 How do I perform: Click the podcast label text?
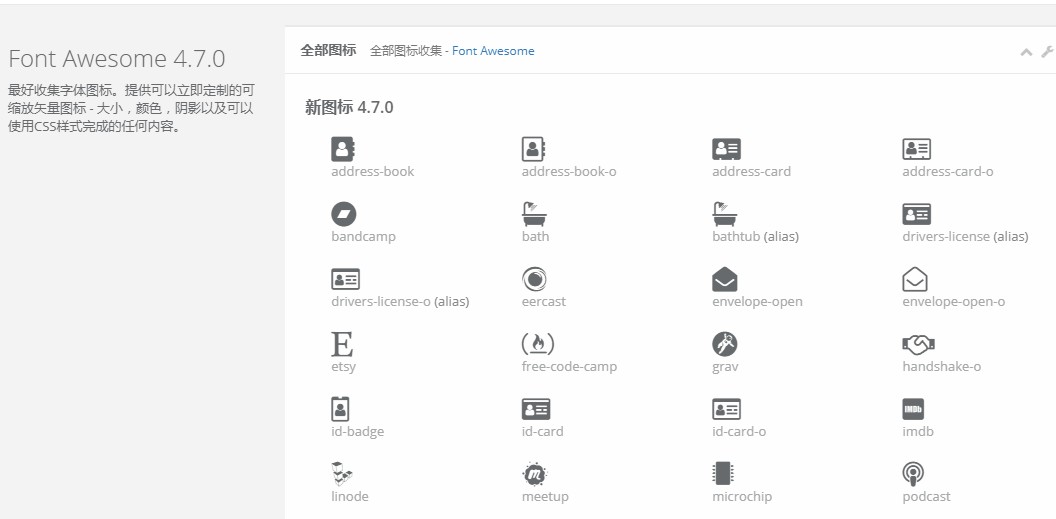coord(927,497)
